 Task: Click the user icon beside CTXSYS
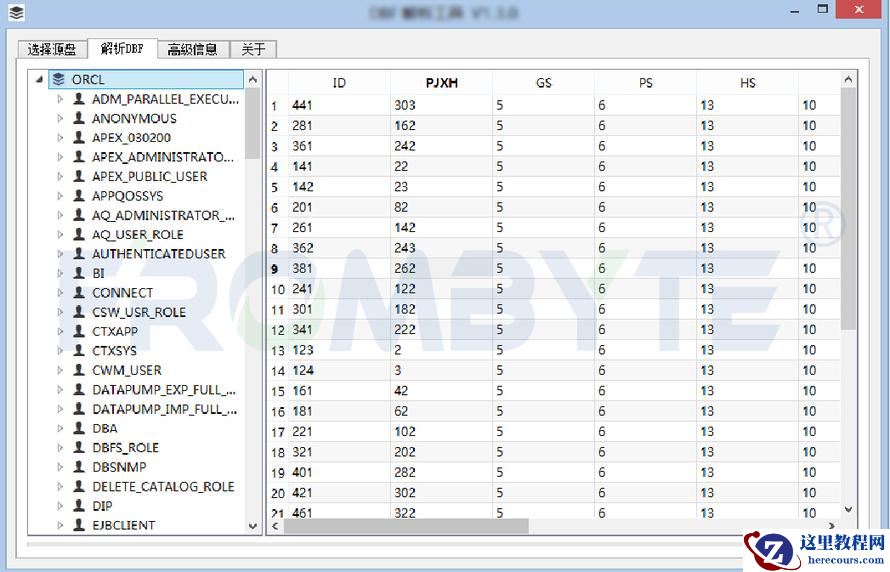[x=79, y=351]
